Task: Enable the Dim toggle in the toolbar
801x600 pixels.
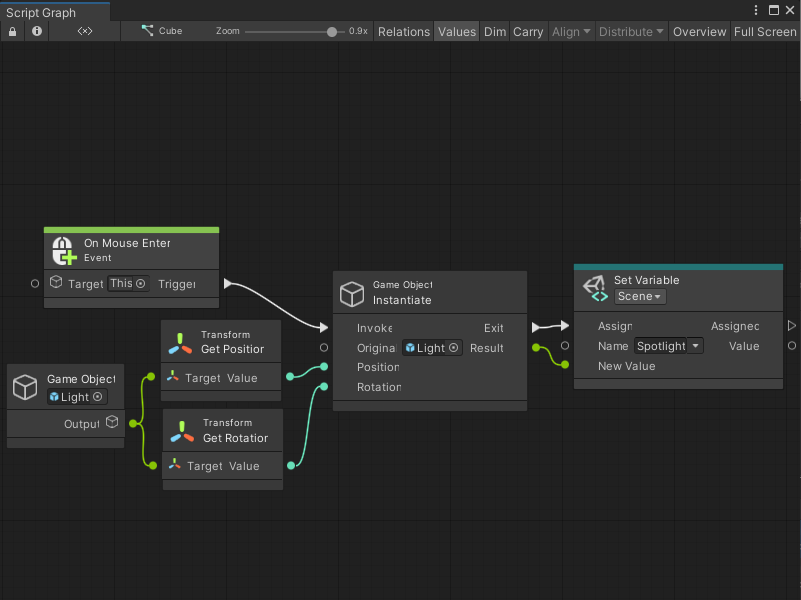Action: pos(494,31)
